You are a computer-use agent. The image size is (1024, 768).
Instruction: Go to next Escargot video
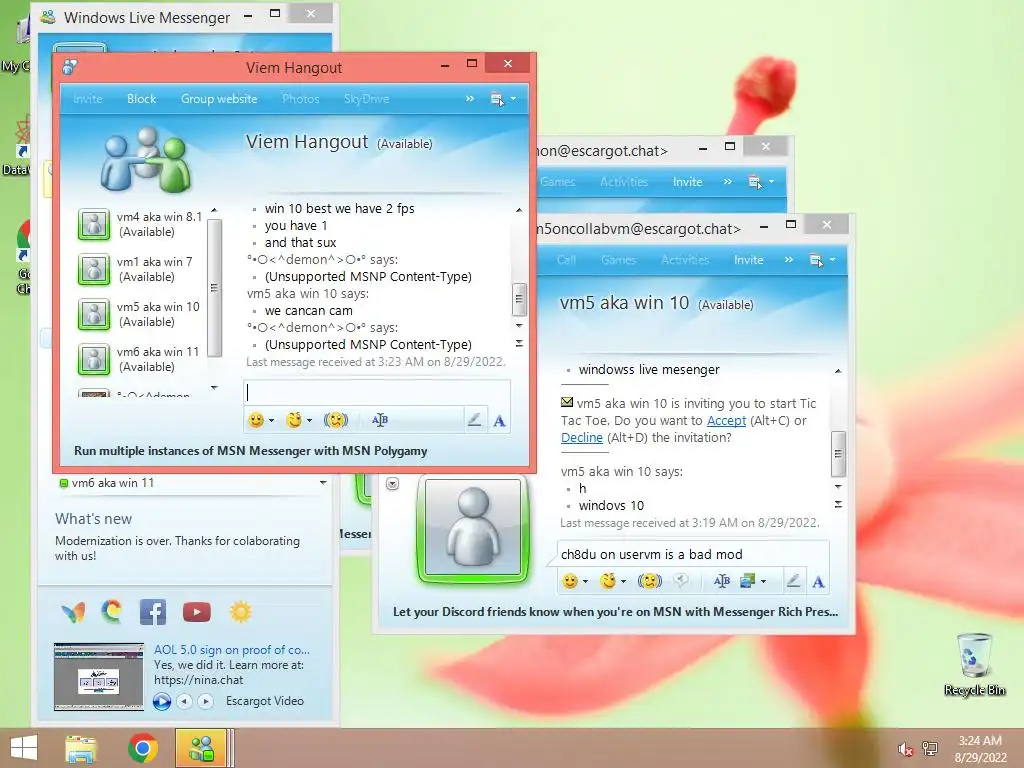pyautogui.click(x=206, y=701)
